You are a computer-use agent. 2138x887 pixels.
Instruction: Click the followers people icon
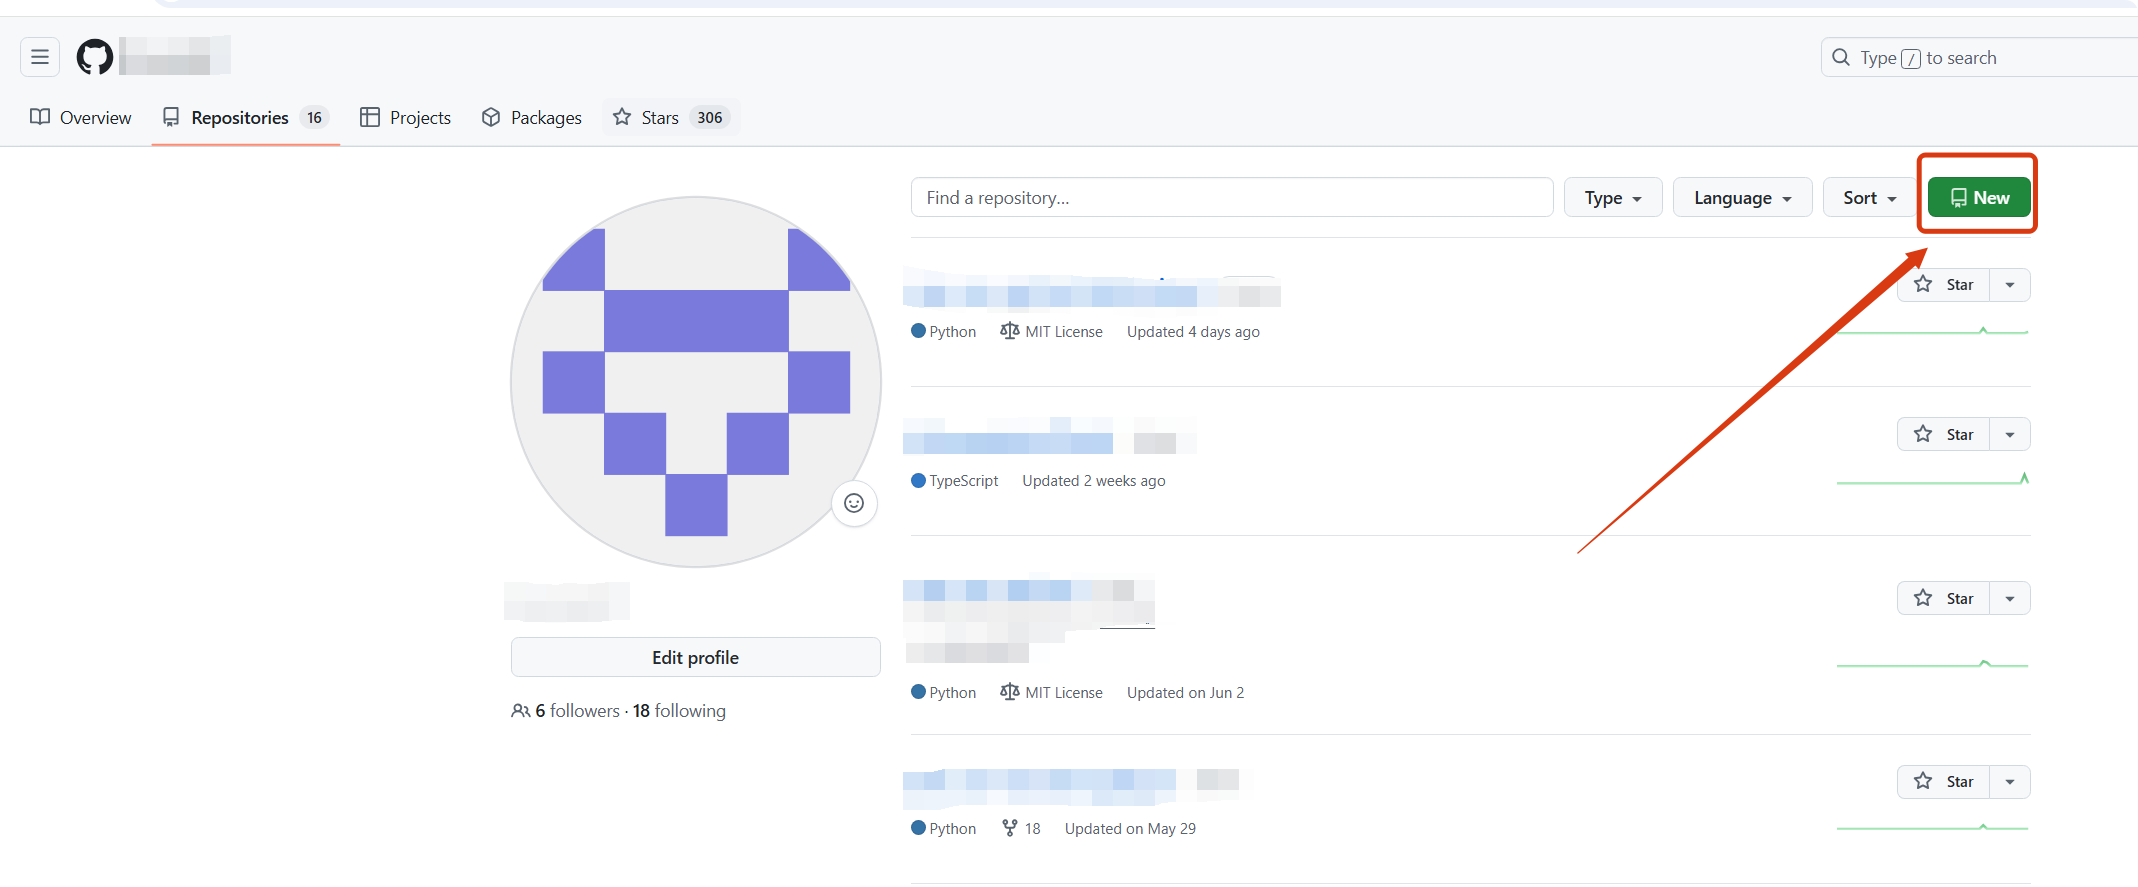pyautogui.click(x=520, y=711)
